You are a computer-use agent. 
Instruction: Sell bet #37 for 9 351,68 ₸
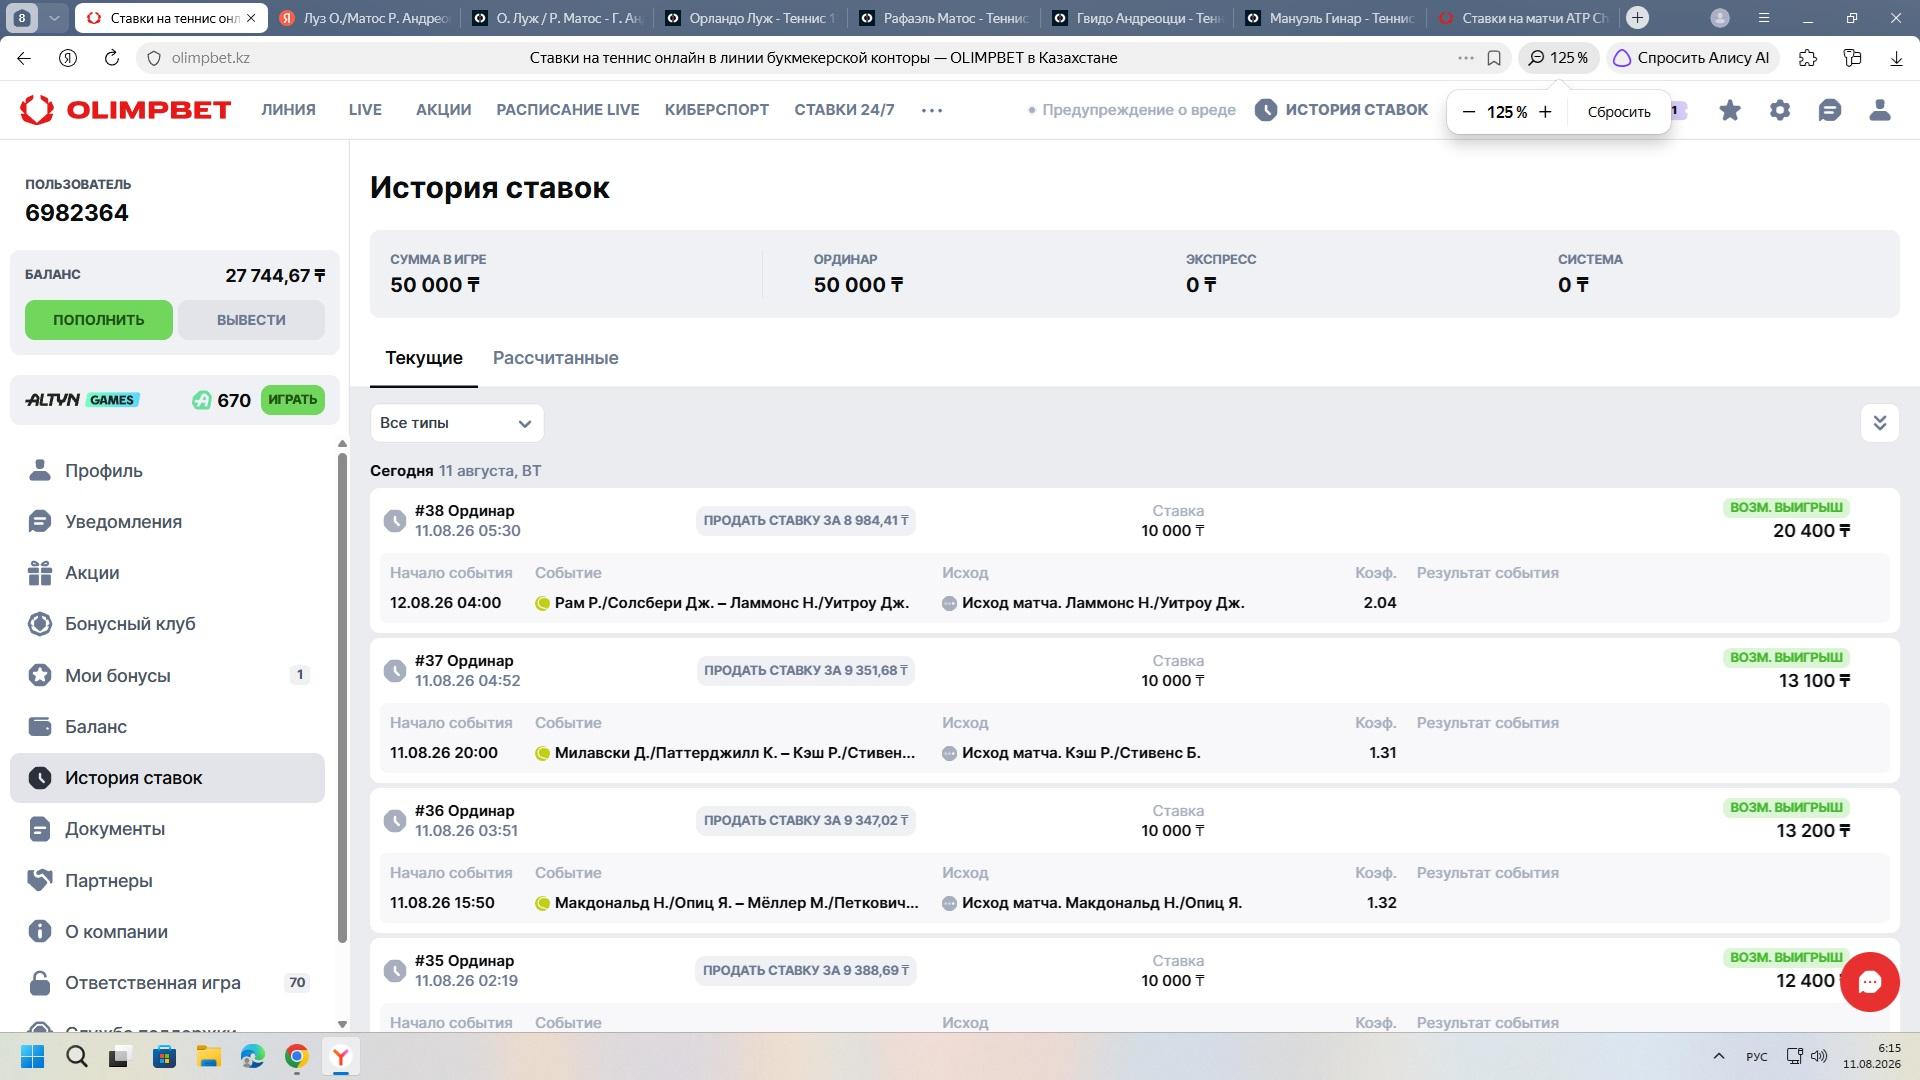click(806, 671)
